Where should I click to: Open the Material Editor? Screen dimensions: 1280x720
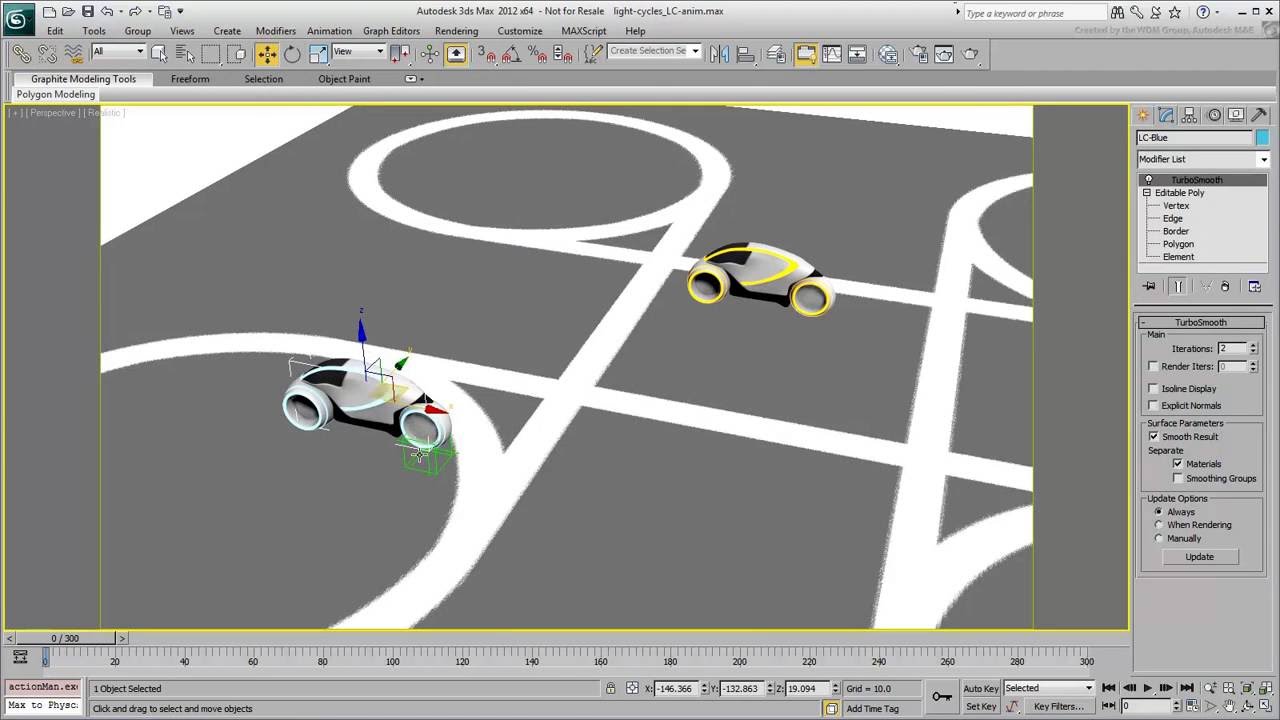[x=888, y=54]
